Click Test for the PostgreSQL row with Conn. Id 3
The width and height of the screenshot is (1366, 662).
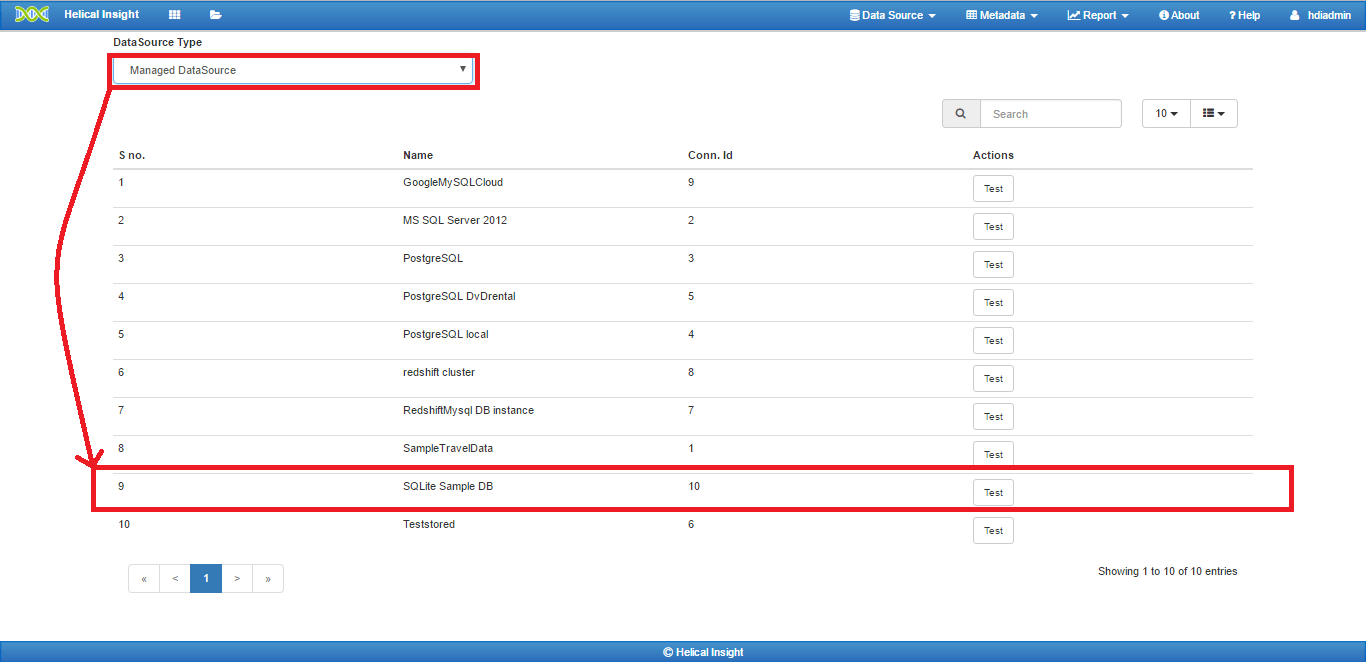tap(993, 264)
